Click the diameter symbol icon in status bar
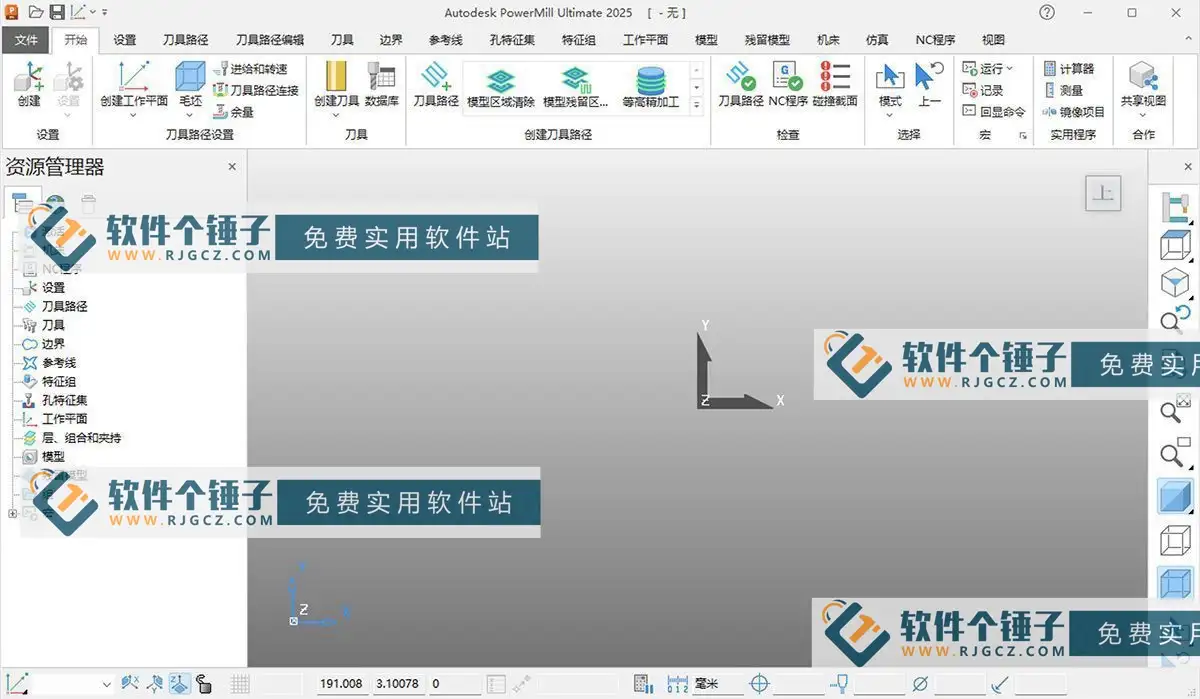This screenshot has width=1200, height=699. click(920, 684)
